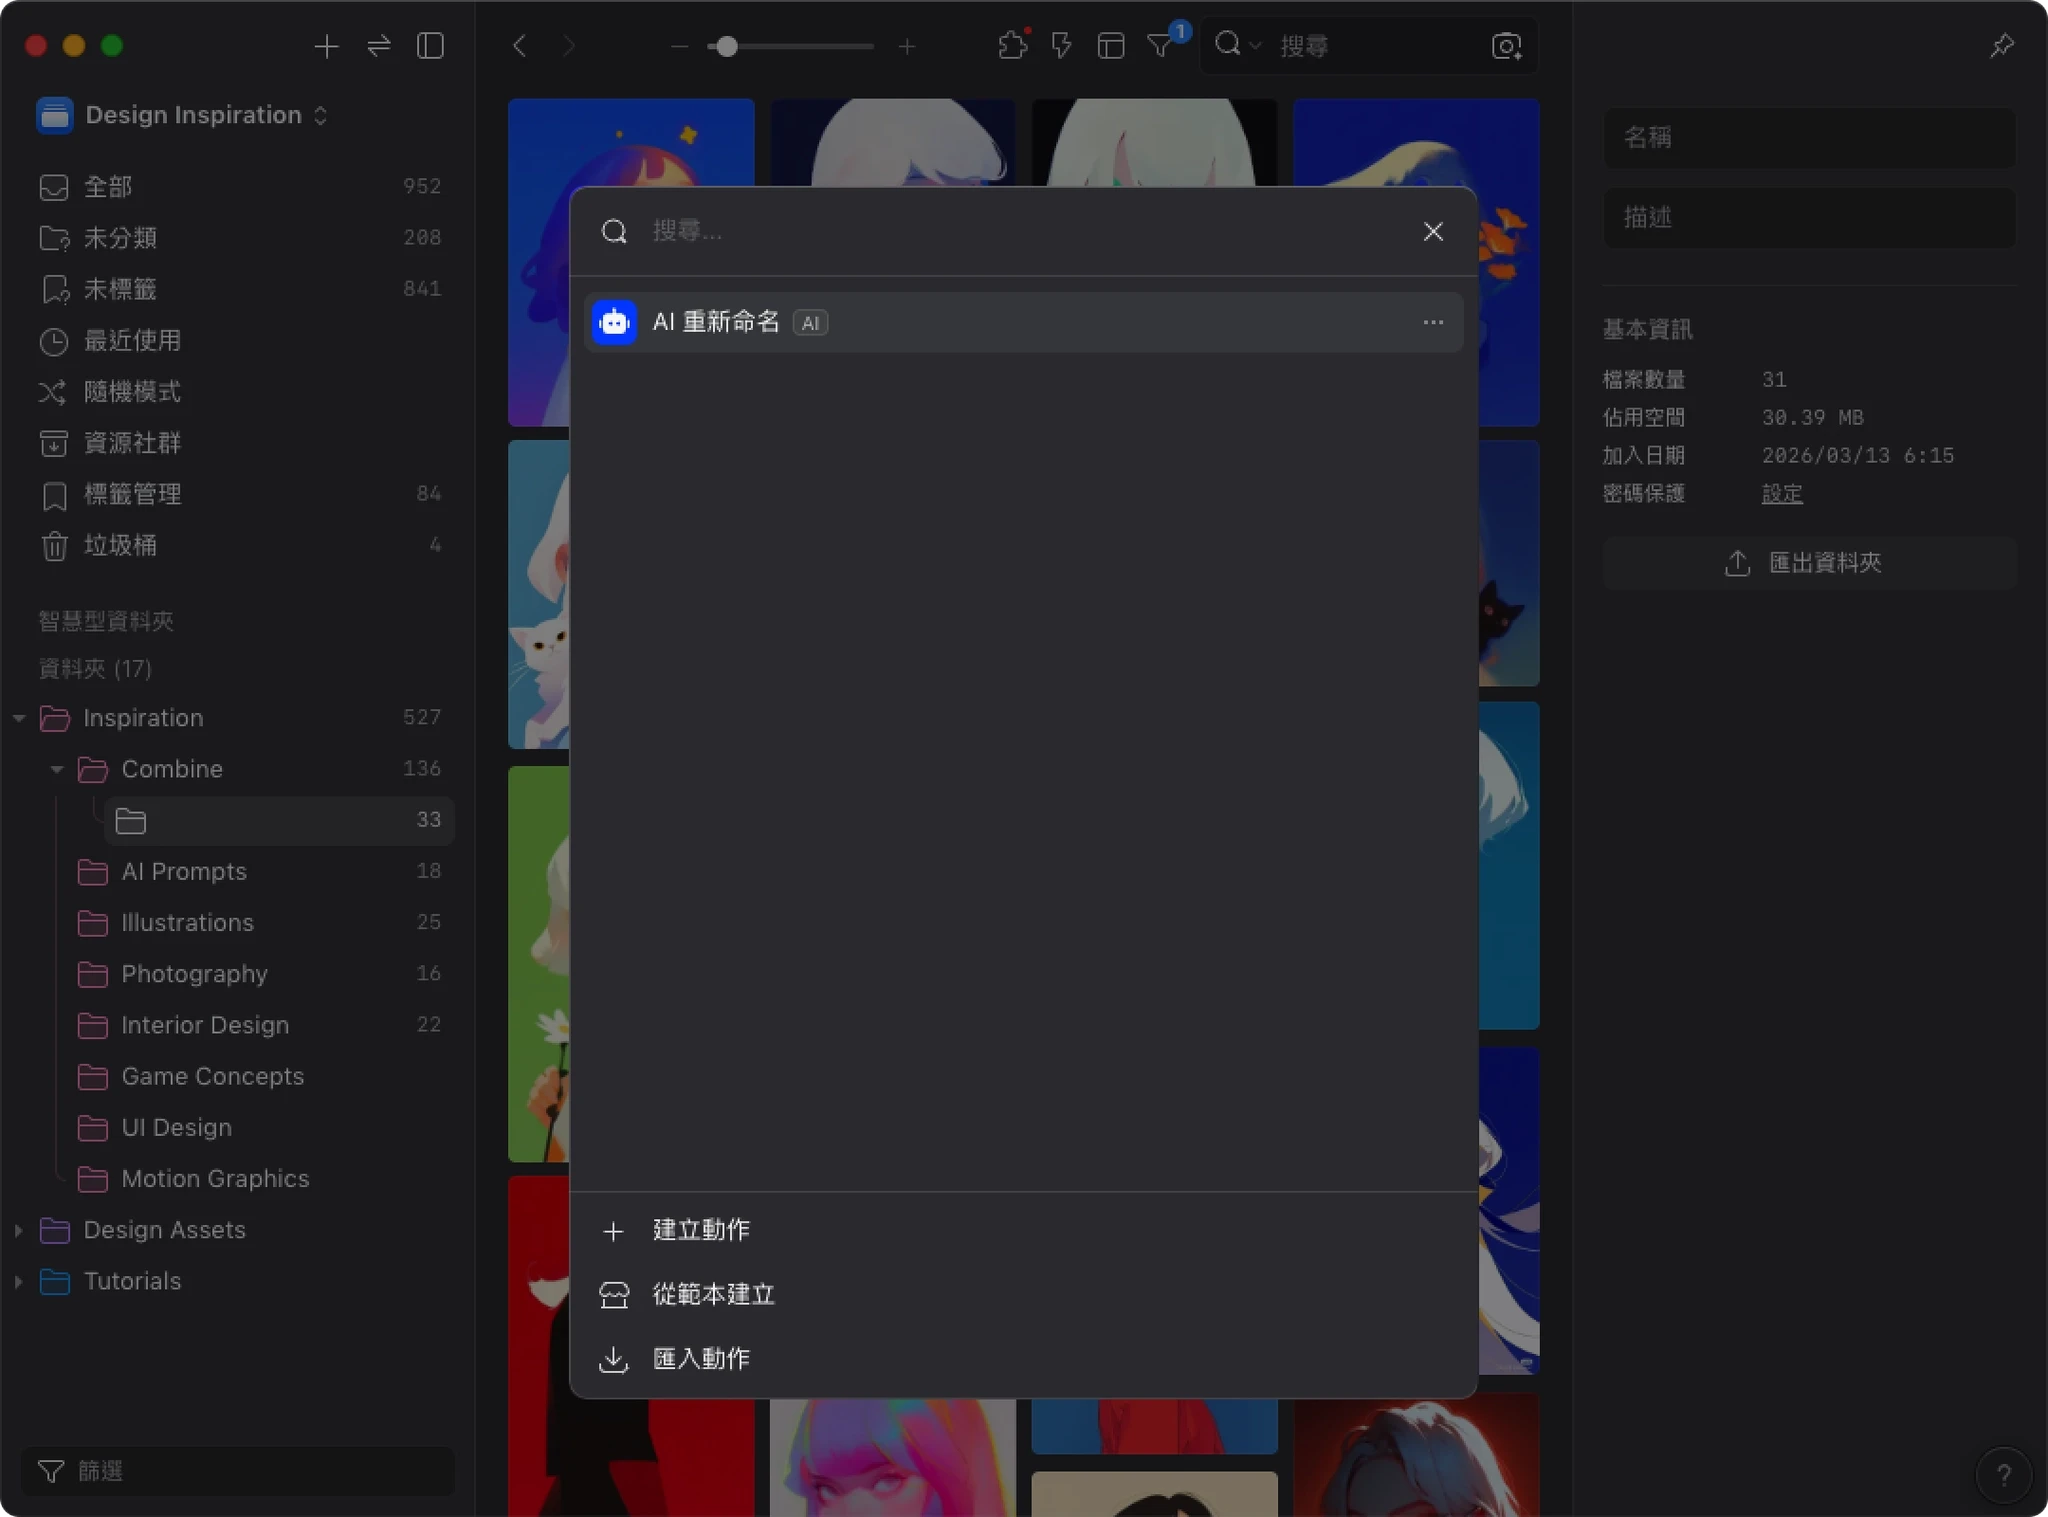Expand the Design Assets folder
This screenshot has width=2048, height=1517.
click(19, 1230)
